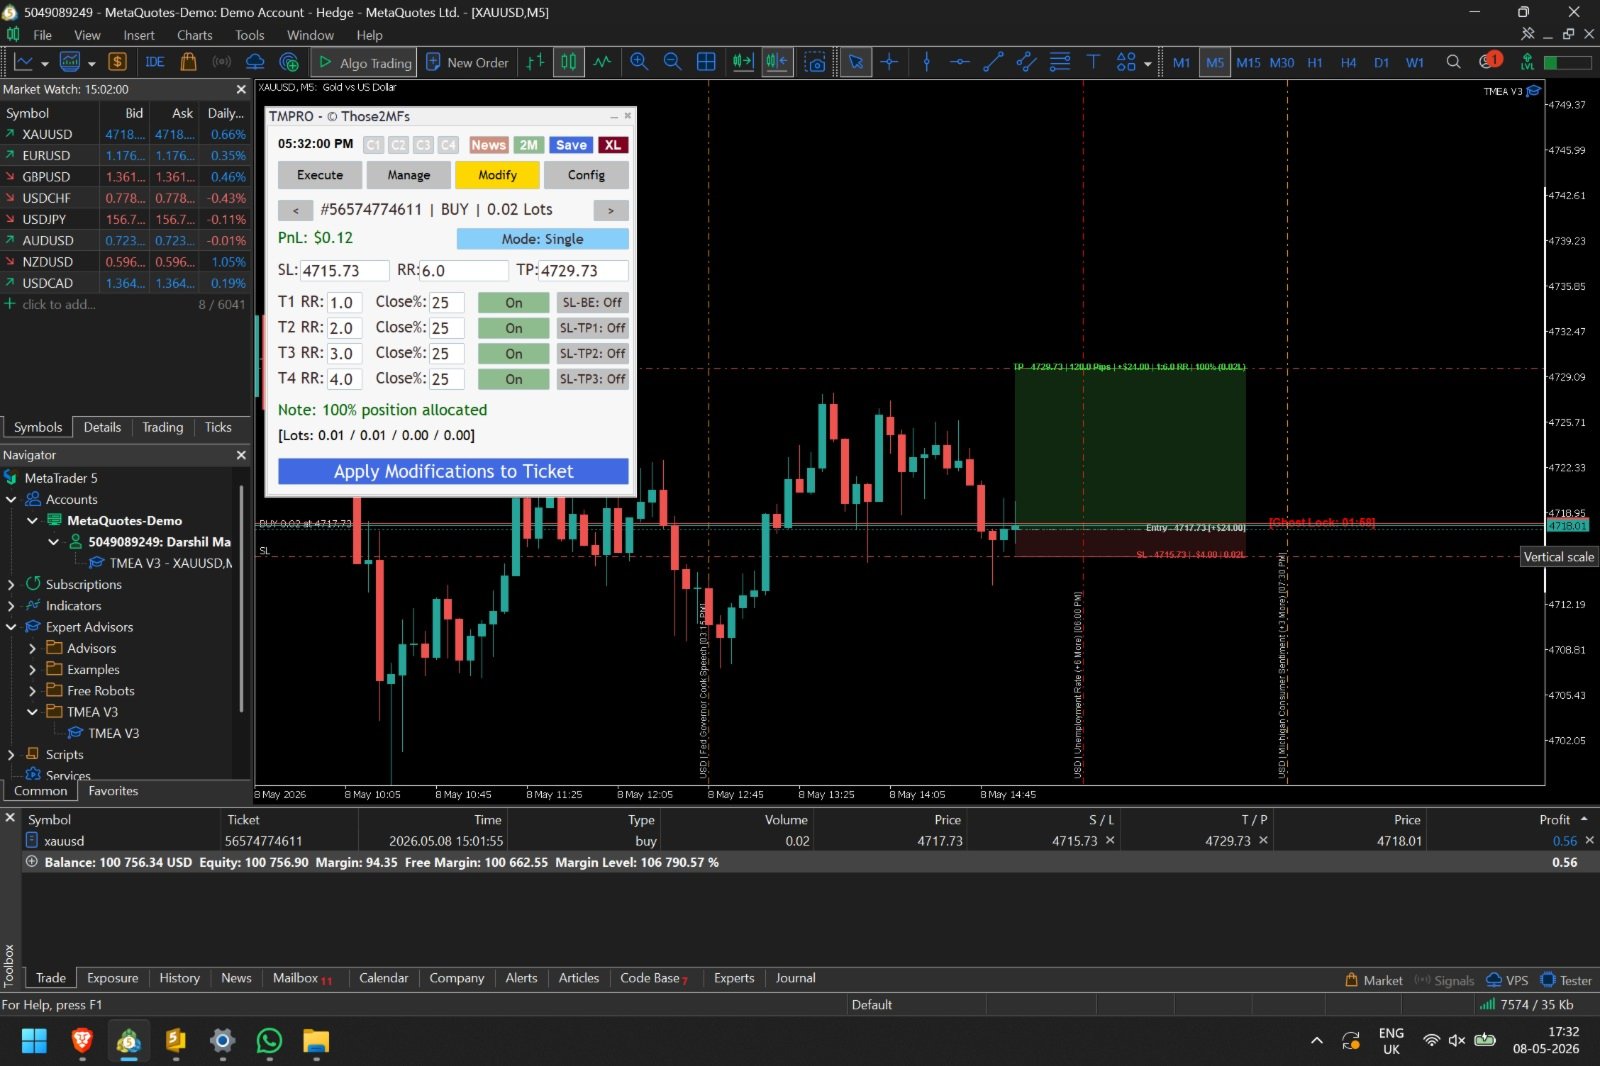Select the trendline drawing tool
Screen dimensions: 1600x1066
point(993,62)
